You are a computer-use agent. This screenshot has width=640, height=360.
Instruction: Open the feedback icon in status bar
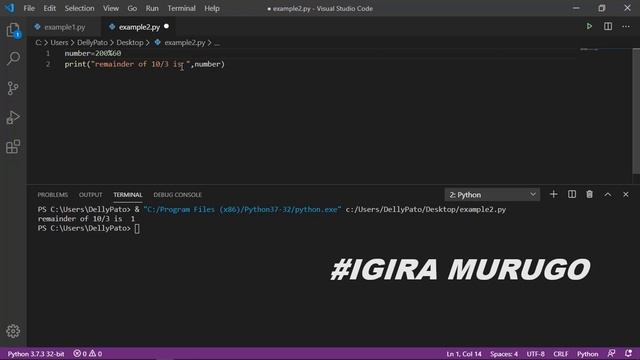pos(611,353)
